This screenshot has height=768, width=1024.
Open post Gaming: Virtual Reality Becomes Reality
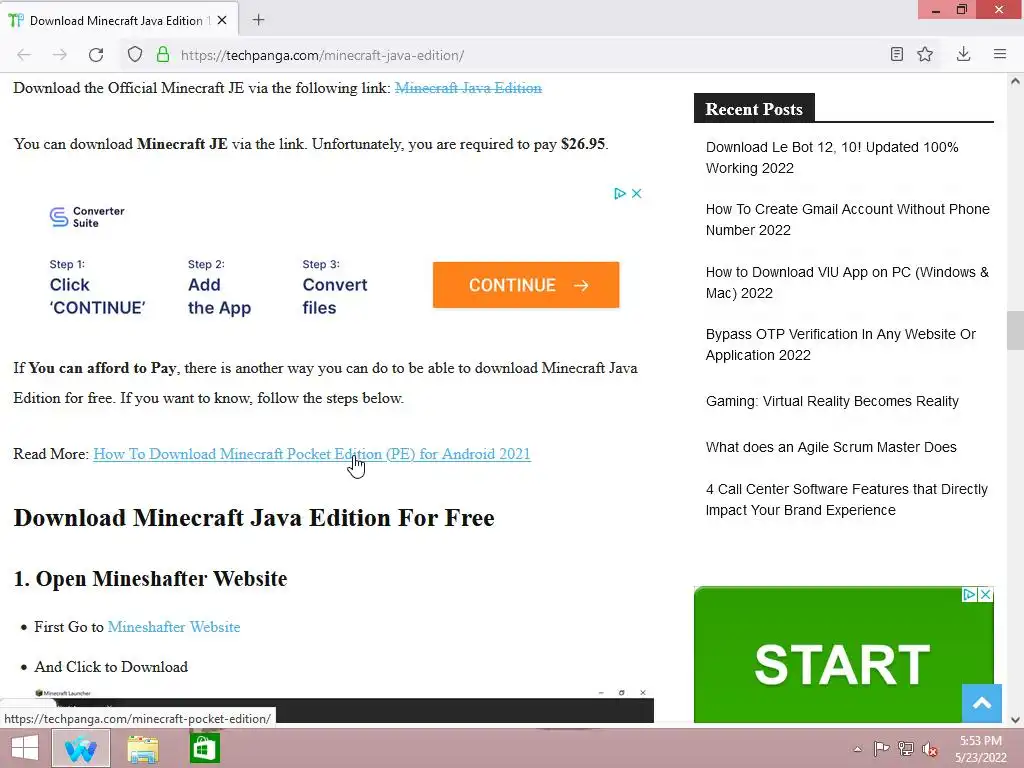tap(832, 401)
